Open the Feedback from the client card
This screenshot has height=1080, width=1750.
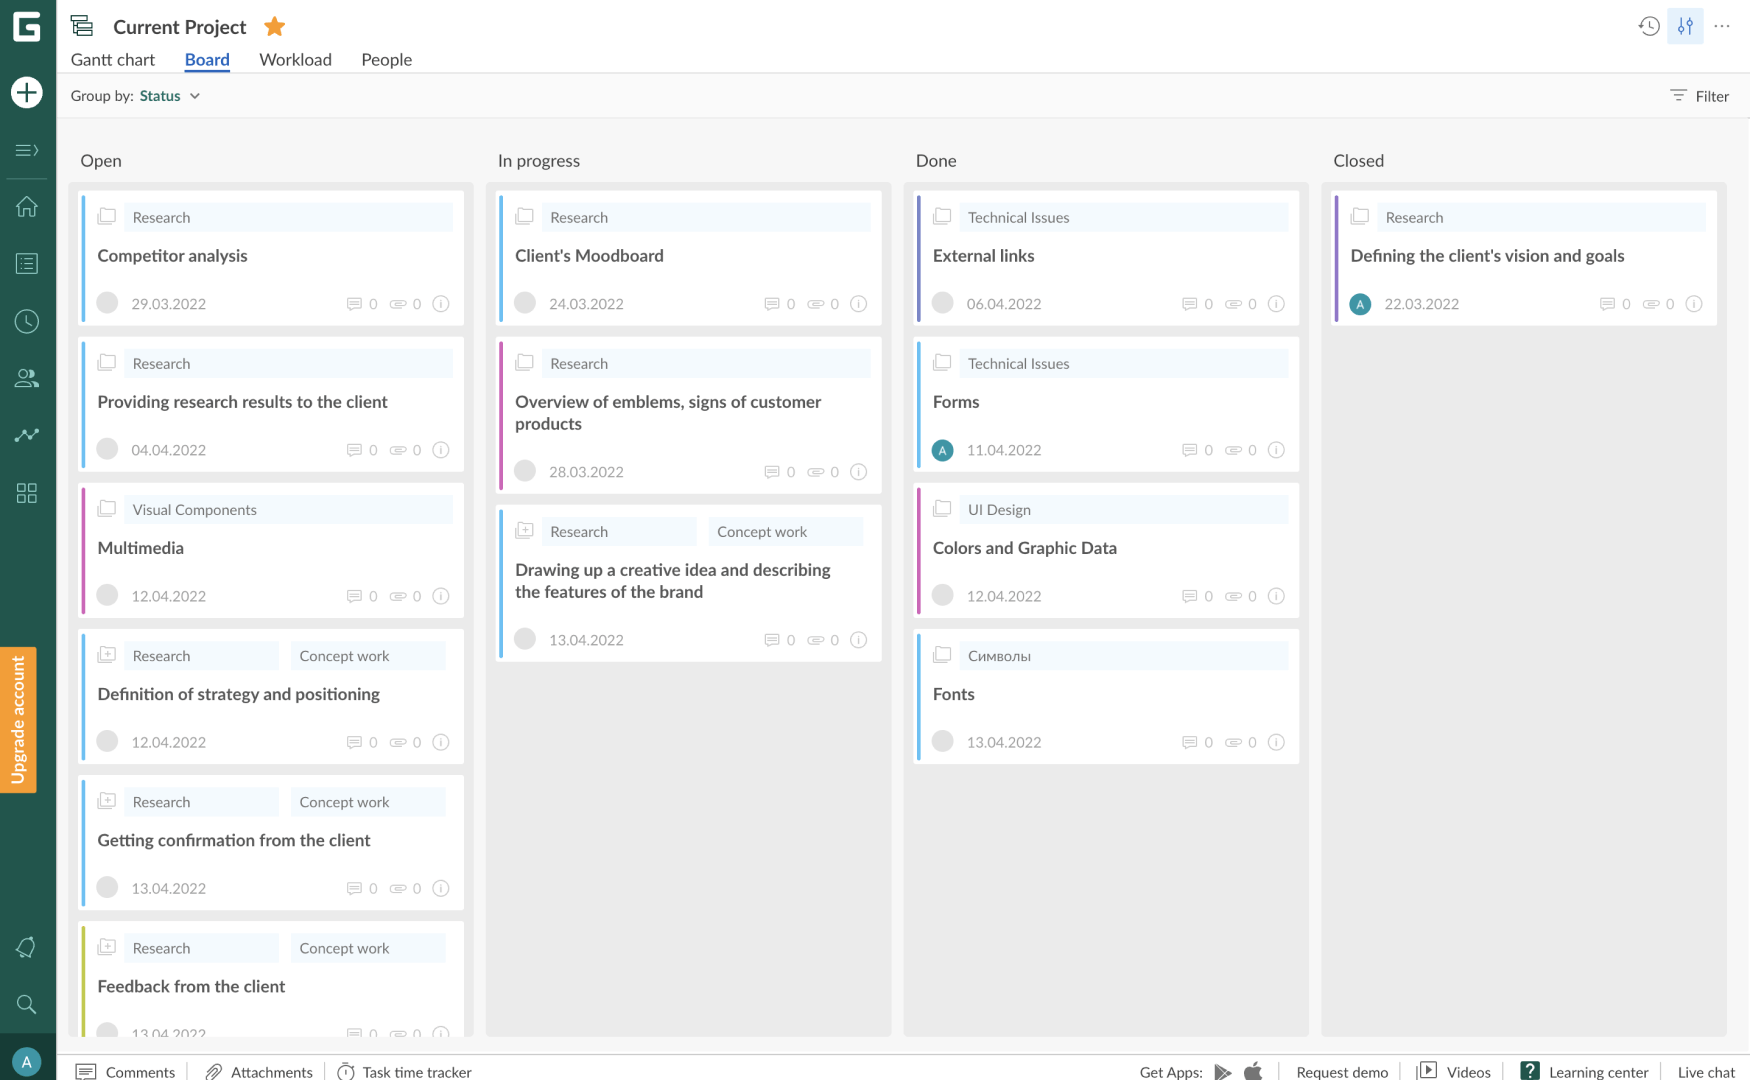272,980
